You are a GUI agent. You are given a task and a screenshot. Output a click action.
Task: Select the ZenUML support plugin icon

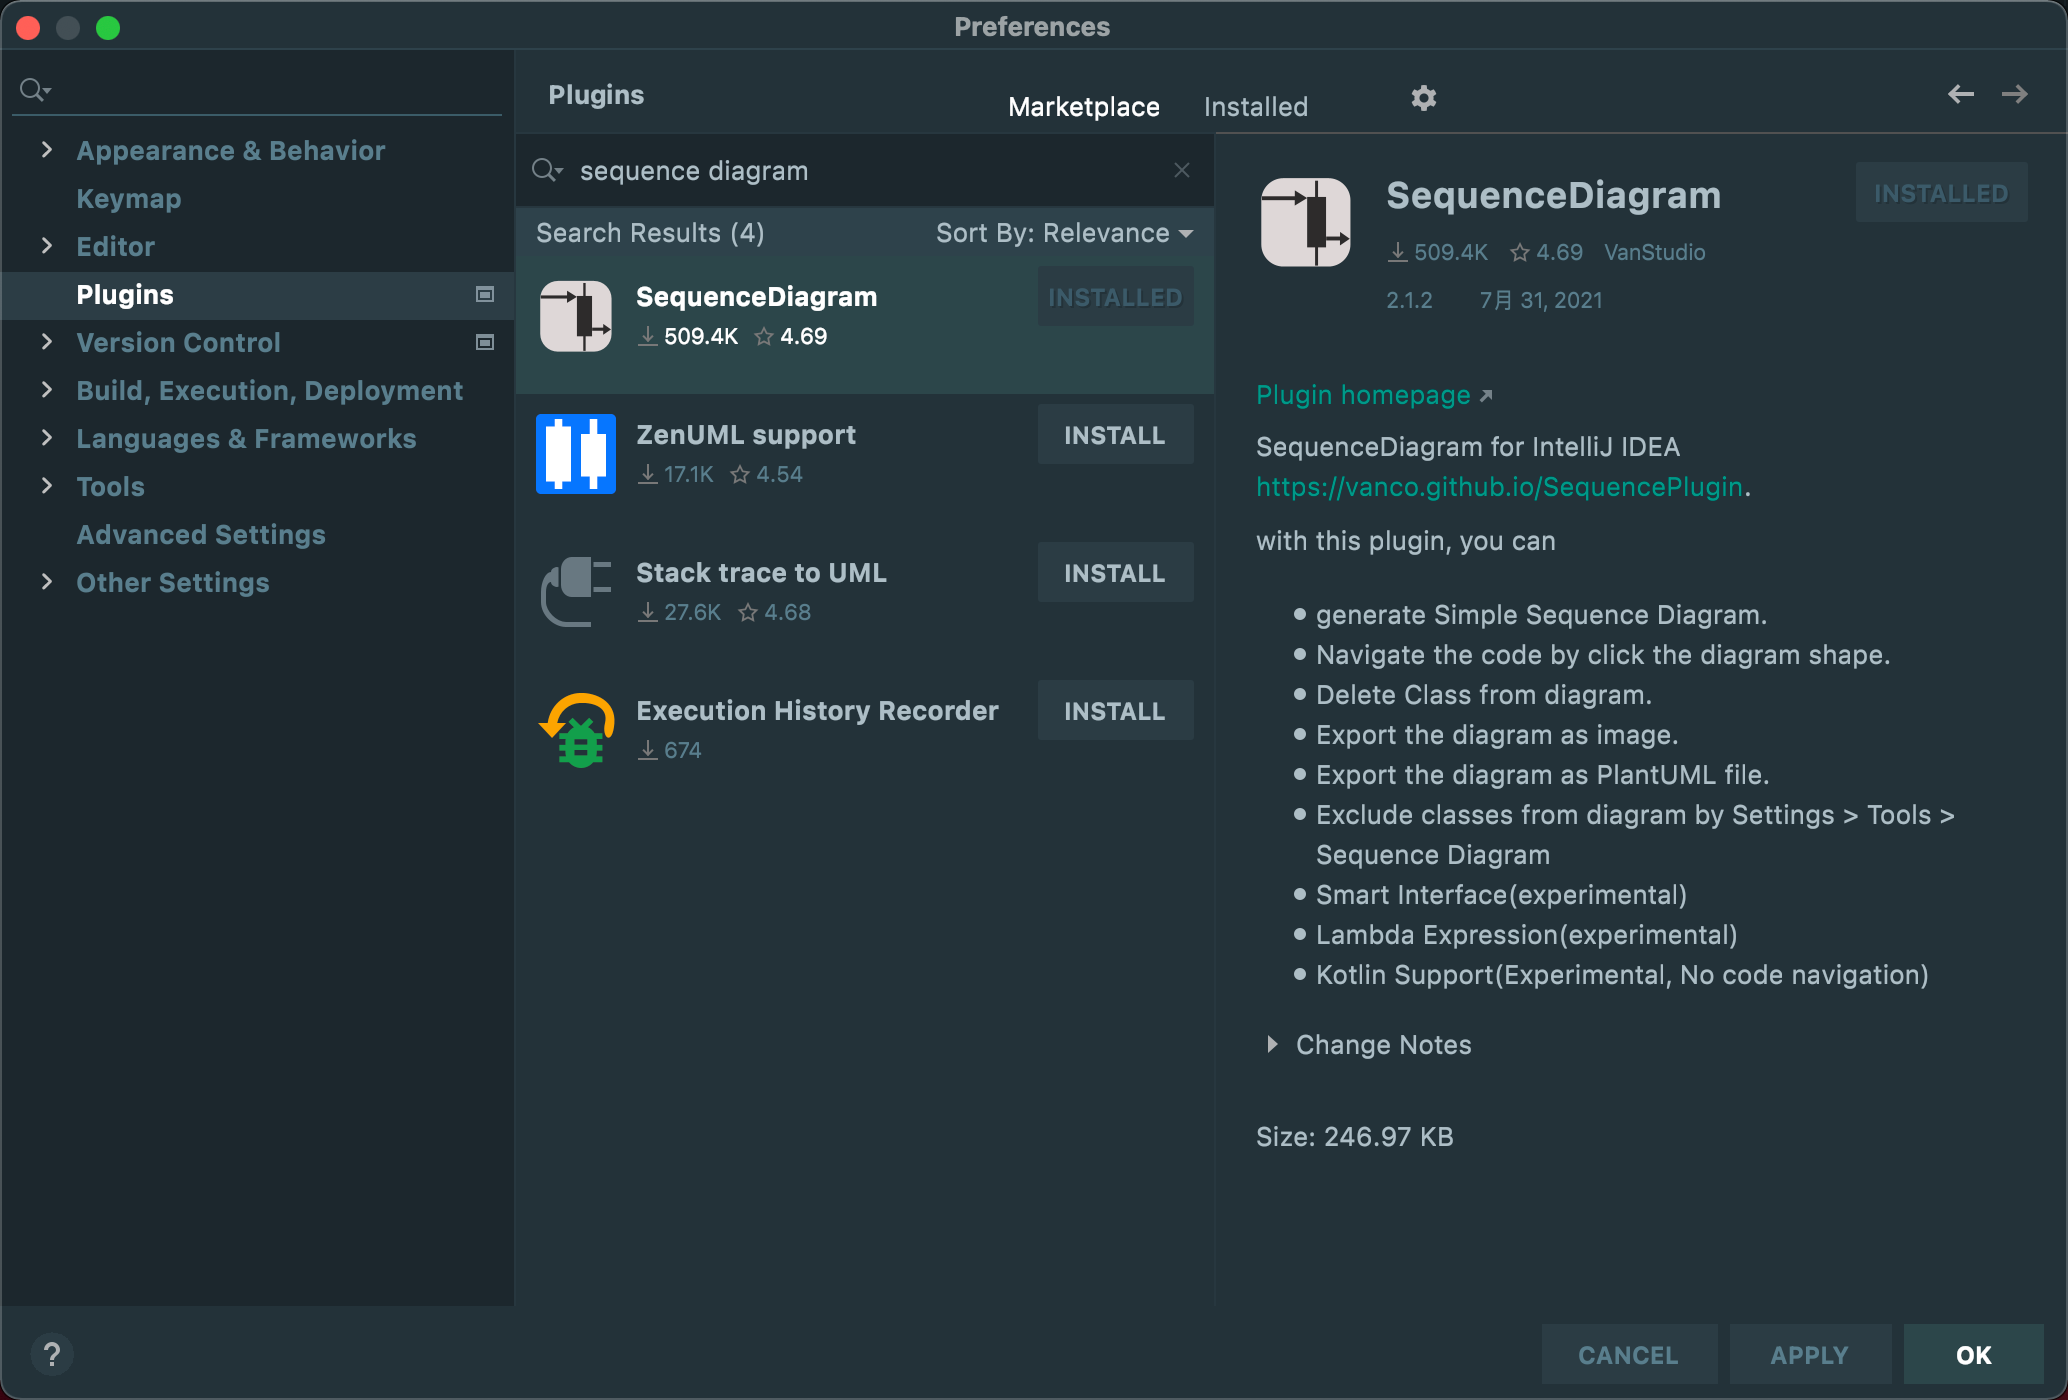click(x=575, y=454)
